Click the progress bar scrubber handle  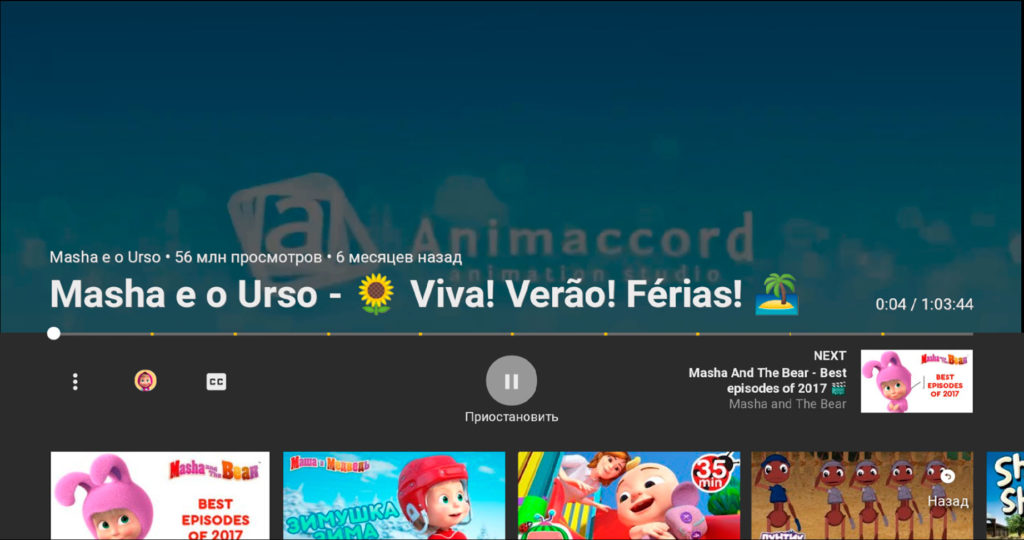[x=54, y=334]
